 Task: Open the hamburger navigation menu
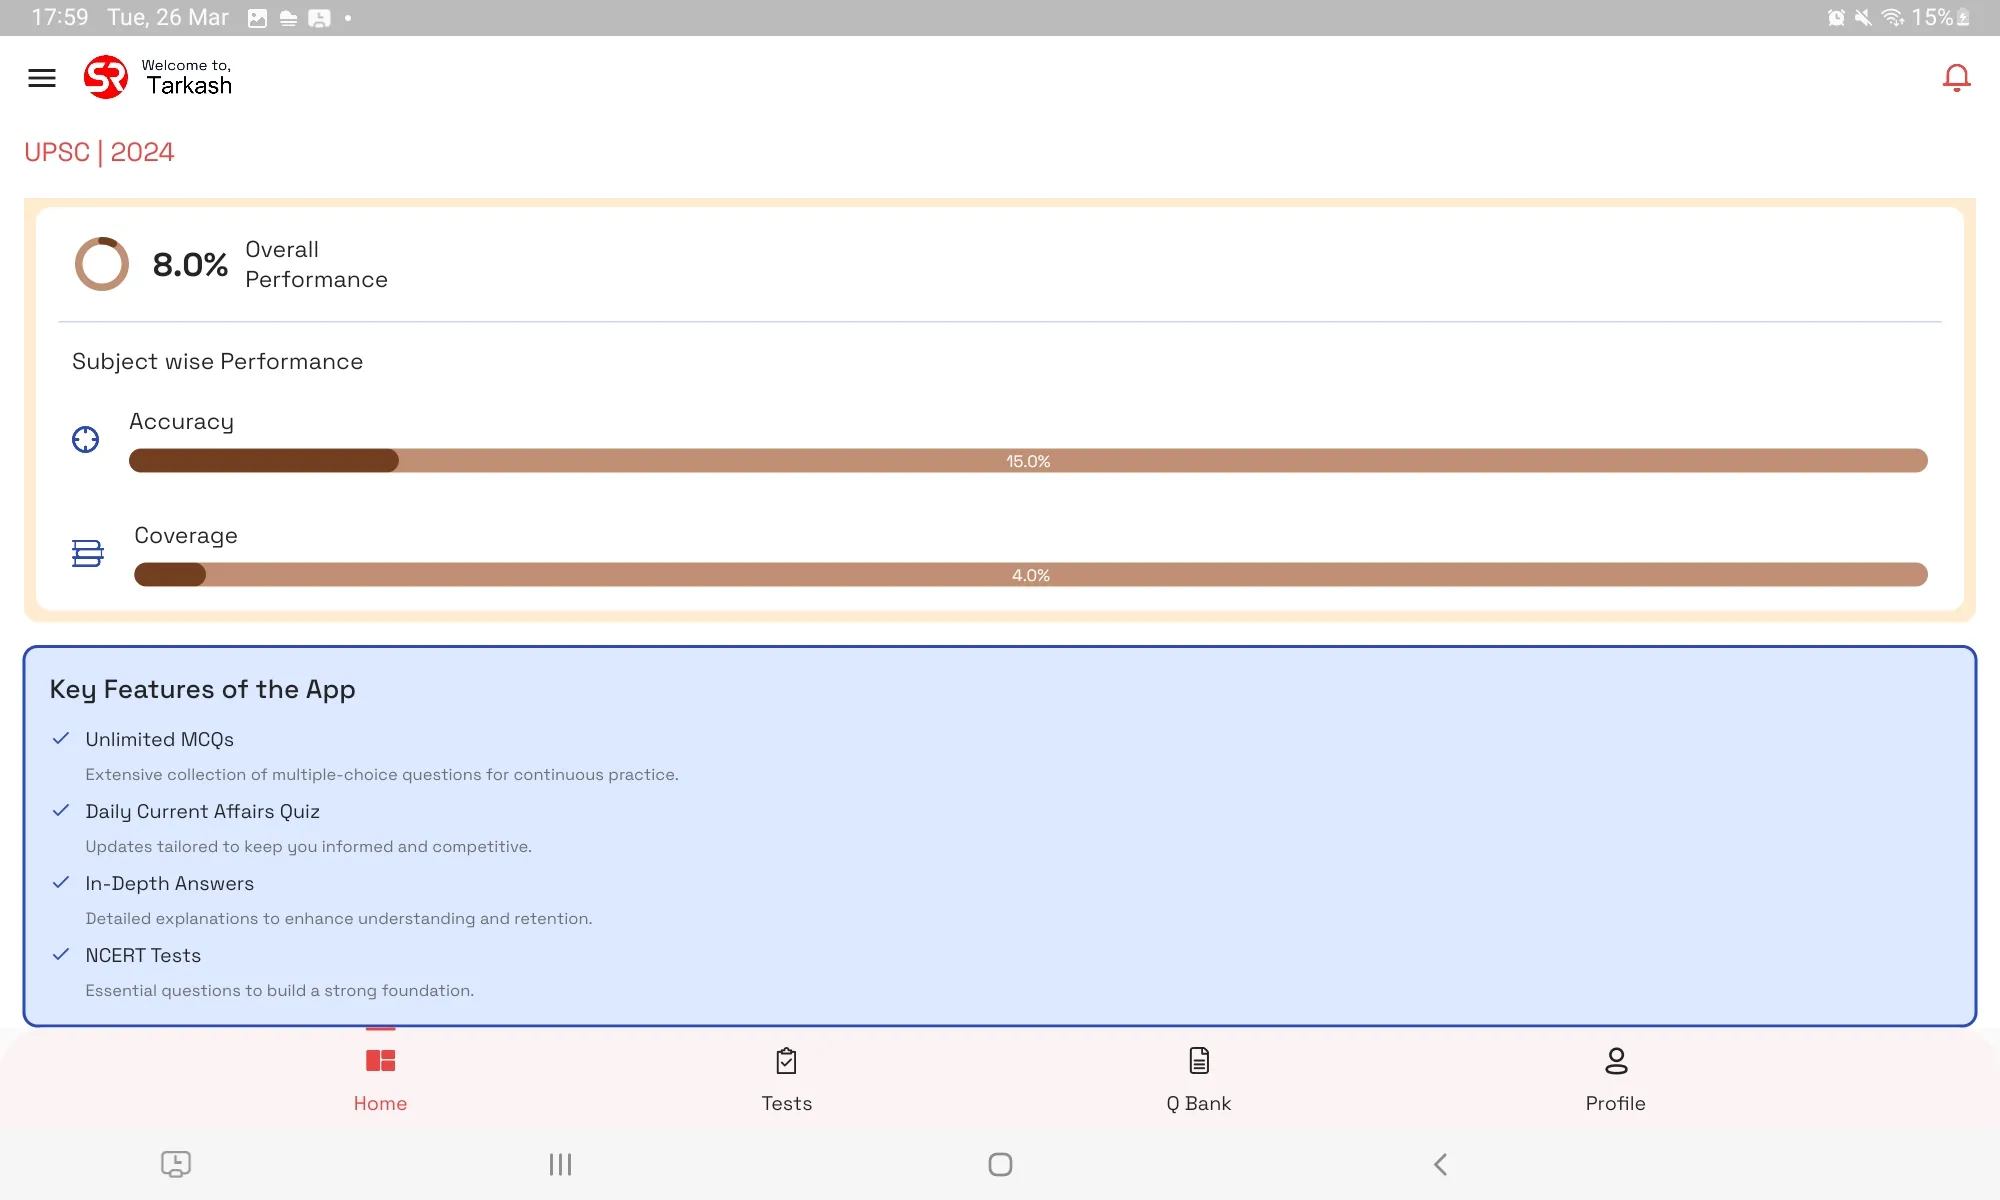[42, 77]
